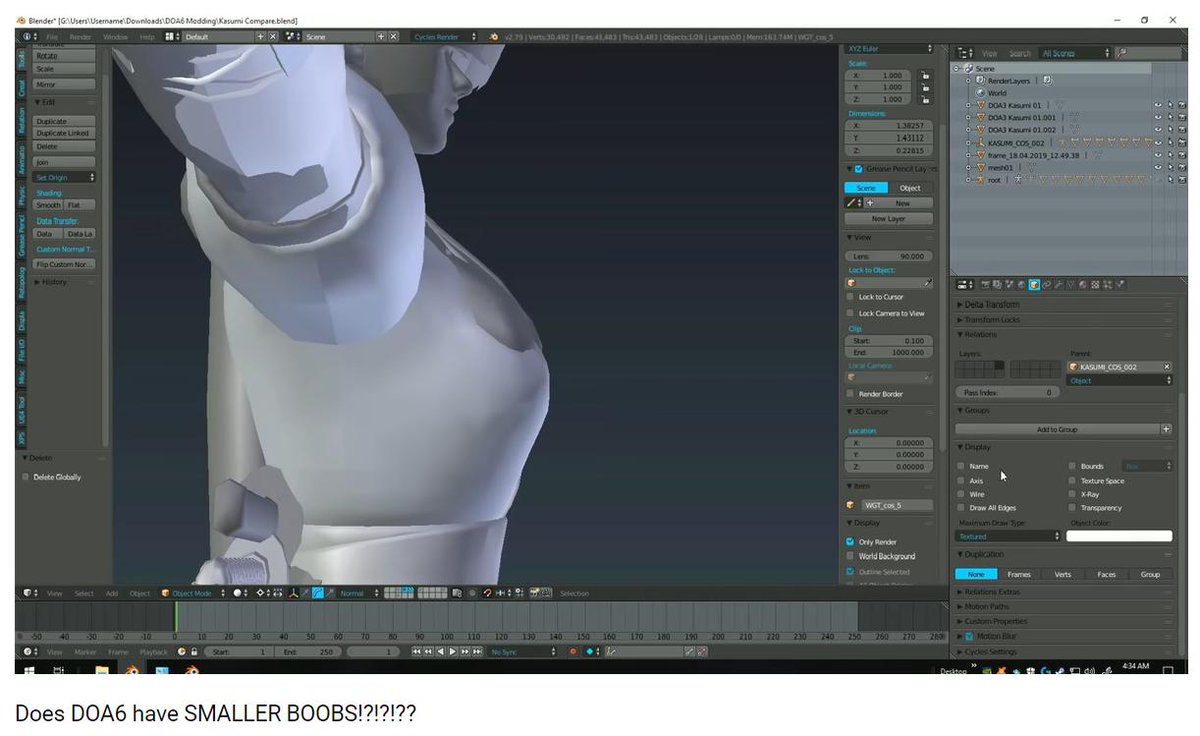Toggle visibility eye for DOA3 Kasumi 01
This screenshot has height=736, width=1200.
coord(1159,105)
